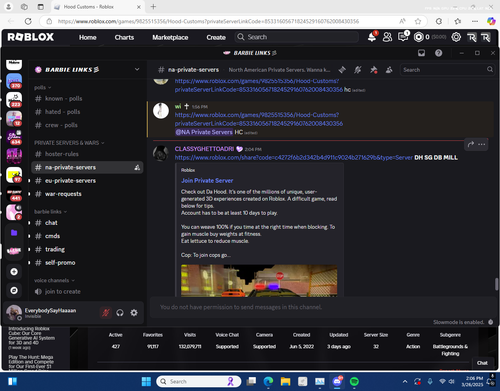Open known - polls channel
Image resolution: width=500 pixels, height=391 pixels.
[x=63, y=99]
